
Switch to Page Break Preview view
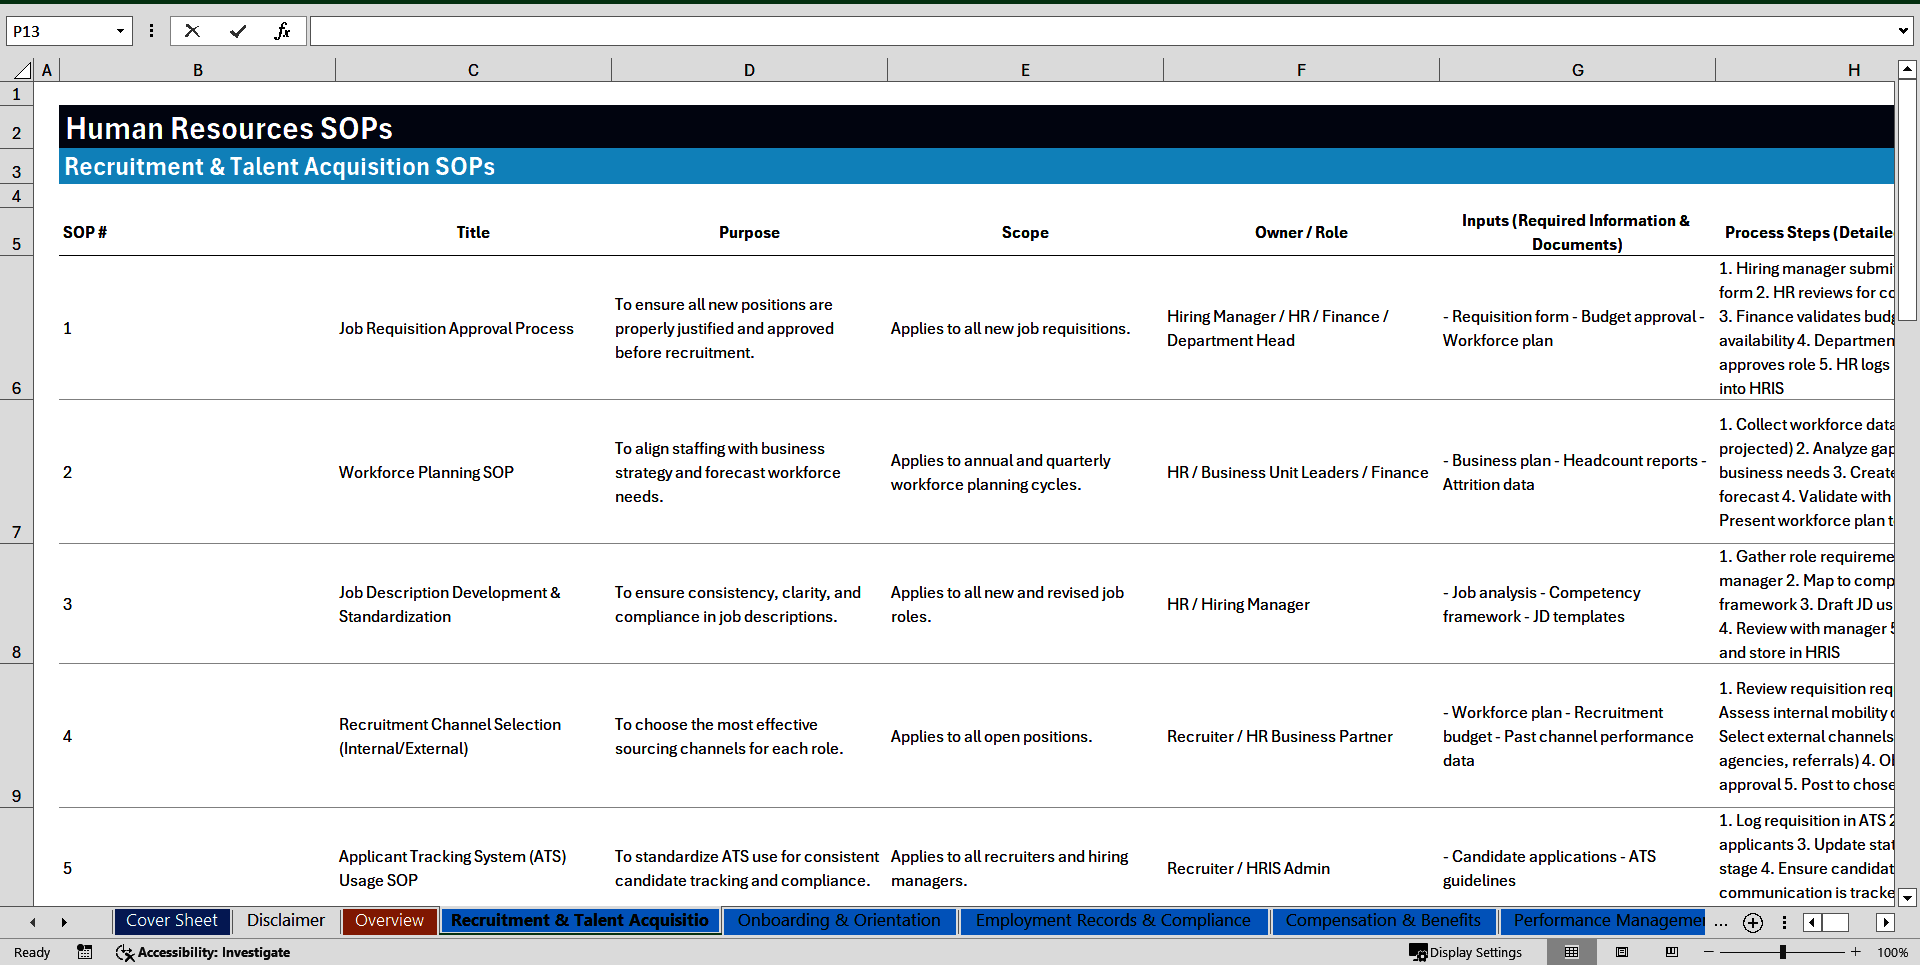tap(1672, 952)
